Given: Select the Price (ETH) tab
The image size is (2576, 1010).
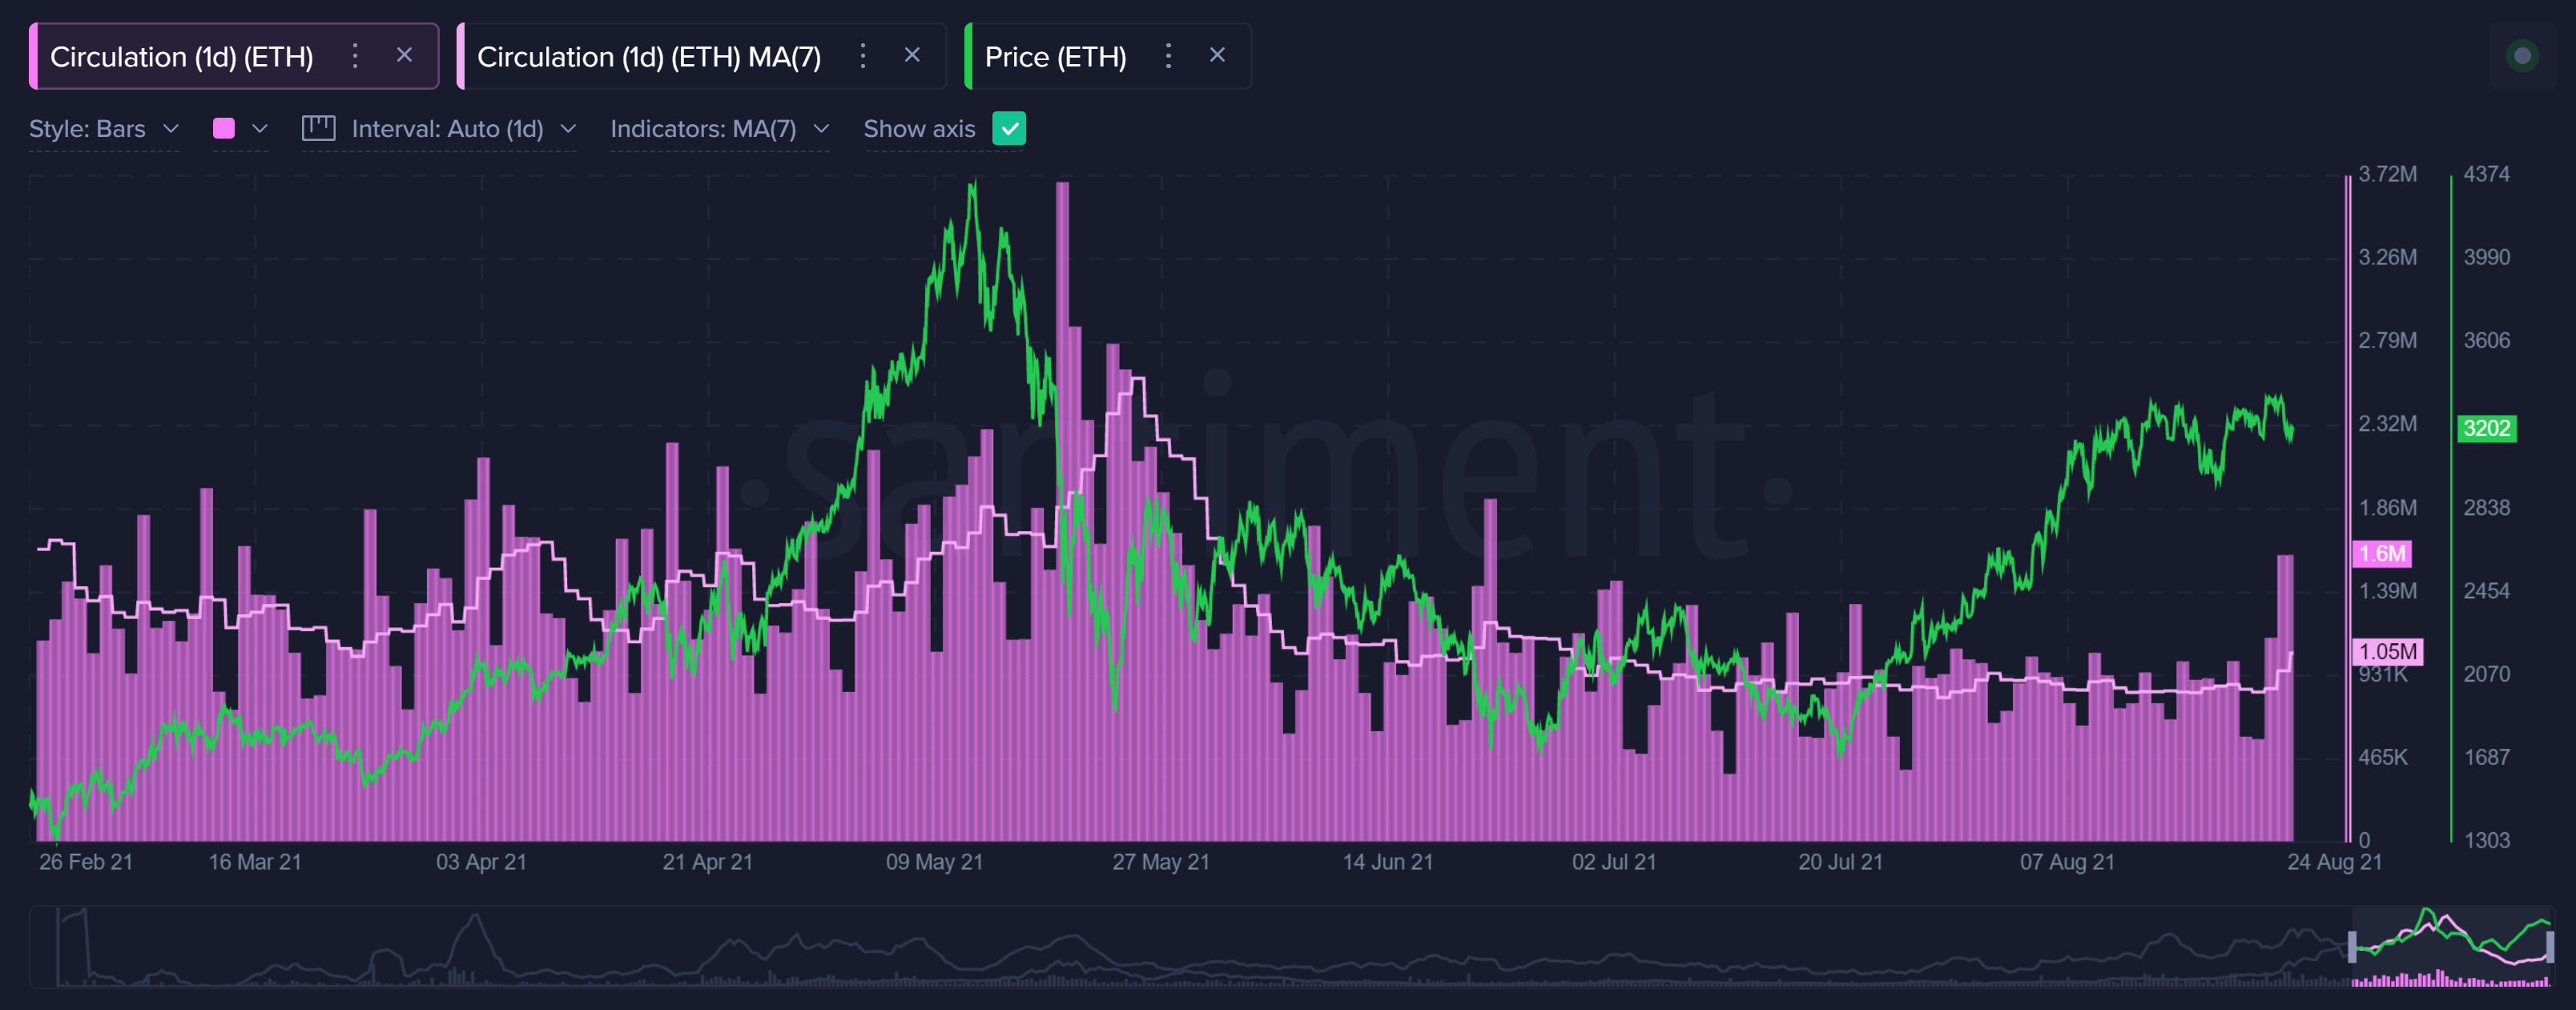Looking at the screenshot, I should tap(1054, 57).
